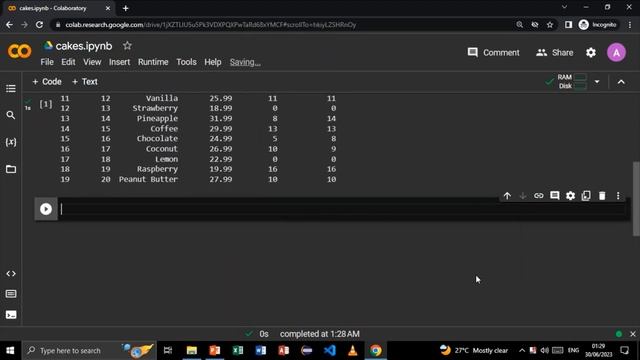Close the bottom status bar

point(633,334)
